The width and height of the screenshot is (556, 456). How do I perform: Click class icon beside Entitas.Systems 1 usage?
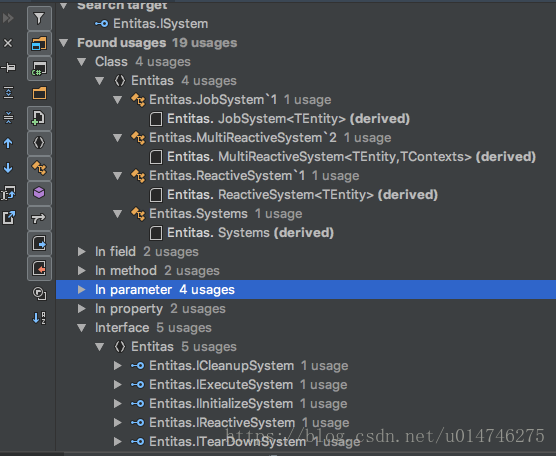click(x=138, y=214)
